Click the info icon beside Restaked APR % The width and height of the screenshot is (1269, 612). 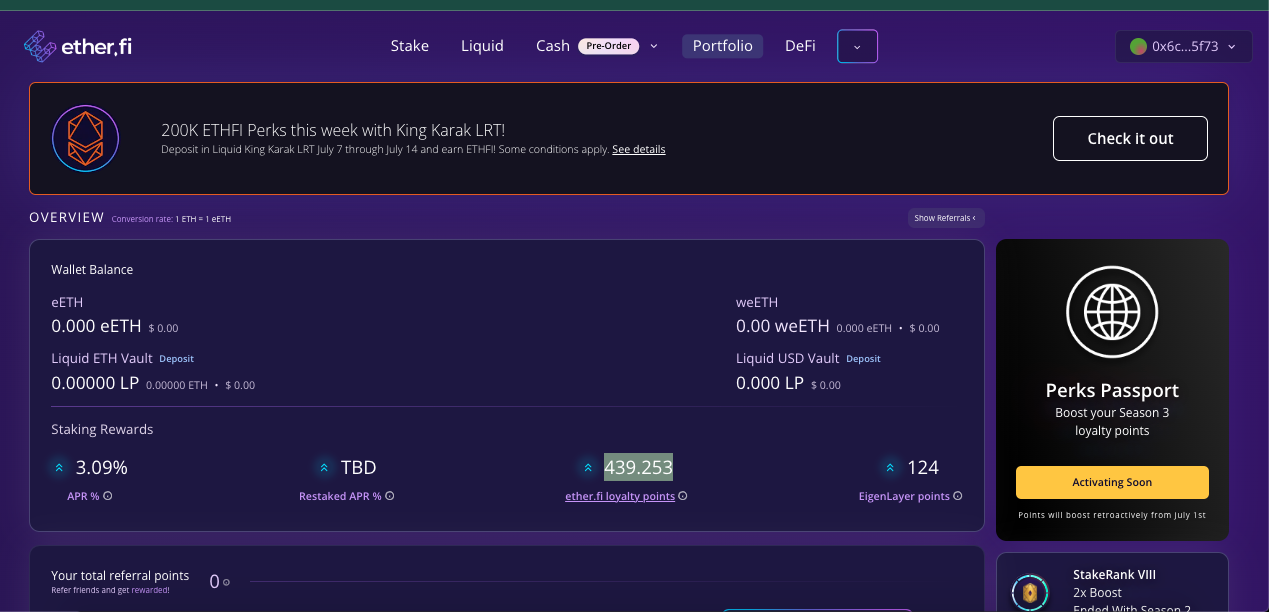390,496
